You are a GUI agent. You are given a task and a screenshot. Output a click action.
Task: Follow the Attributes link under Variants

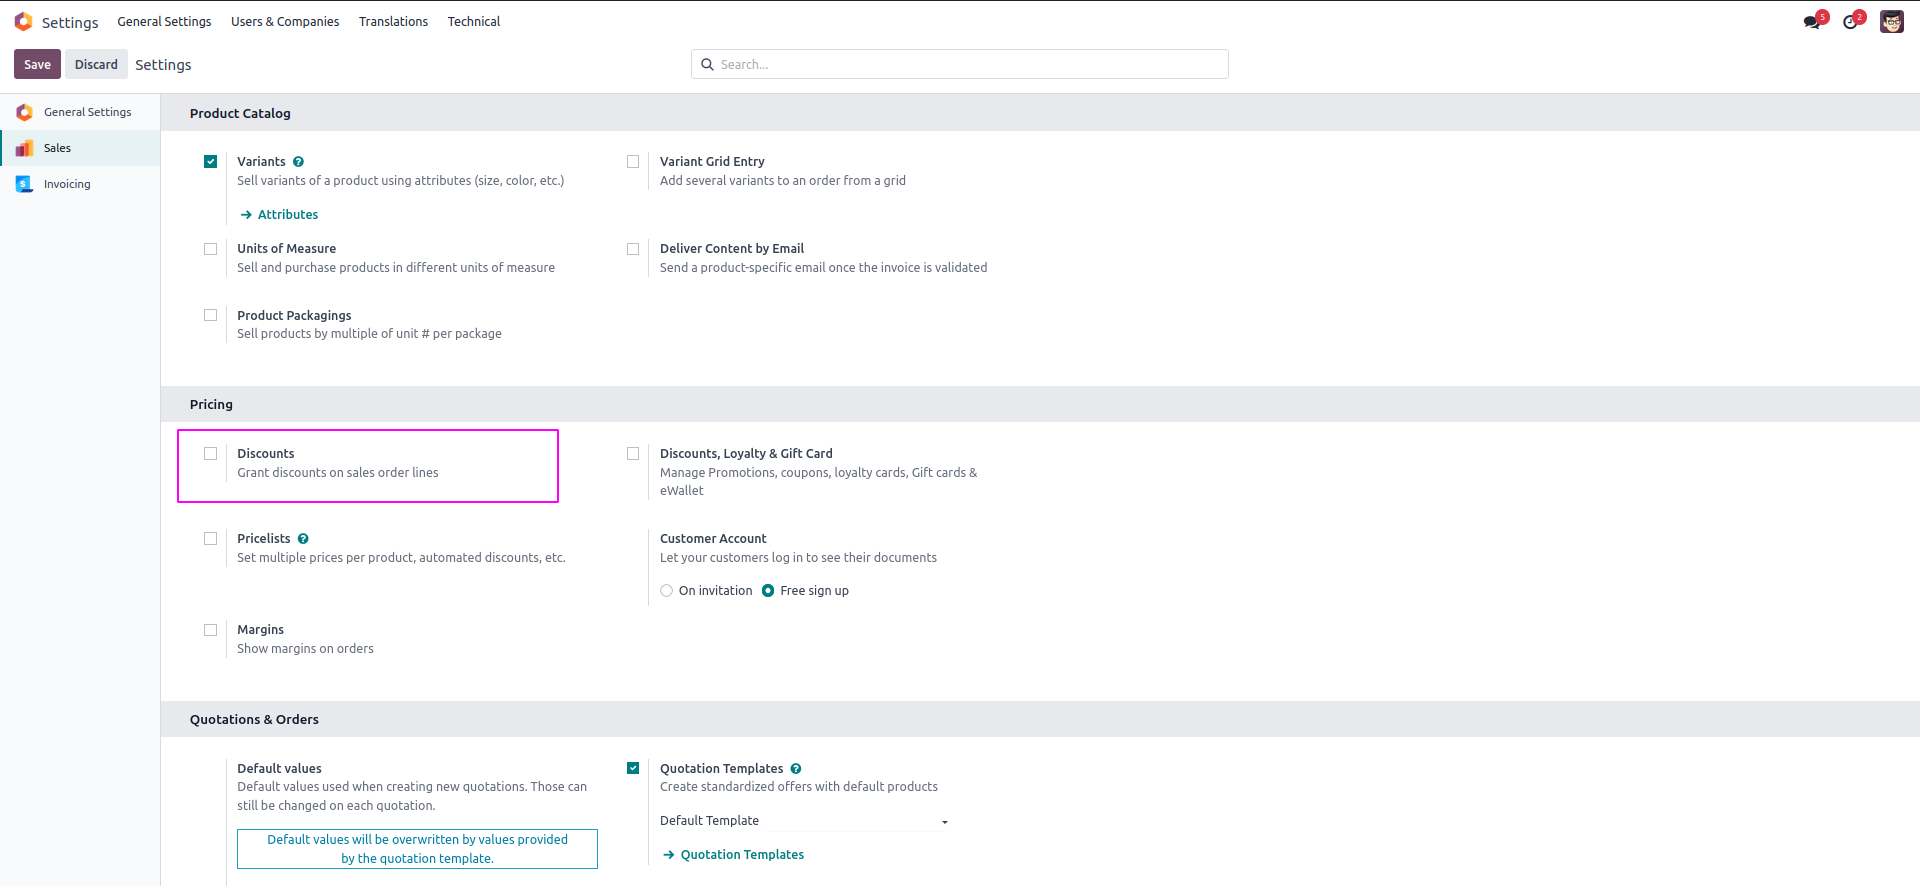click(x=287, y=215)
